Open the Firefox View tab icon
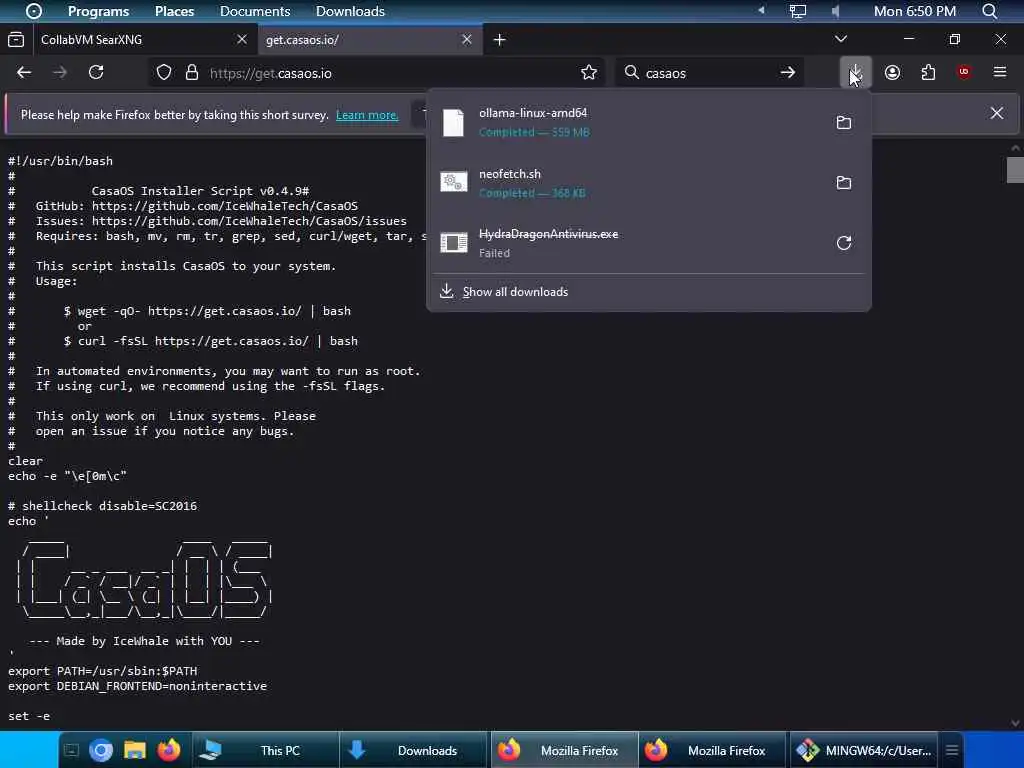 tap(16, 40)
